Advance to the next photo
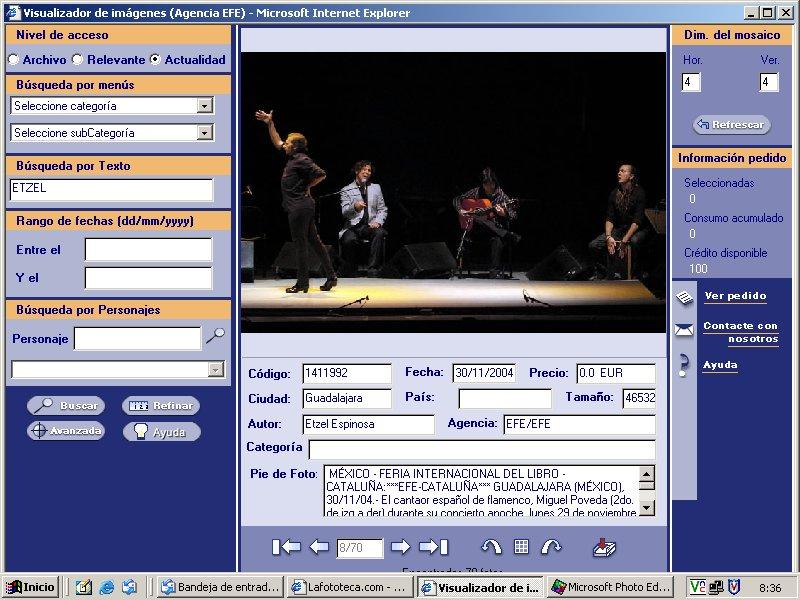800x600 pixels. 400,547
